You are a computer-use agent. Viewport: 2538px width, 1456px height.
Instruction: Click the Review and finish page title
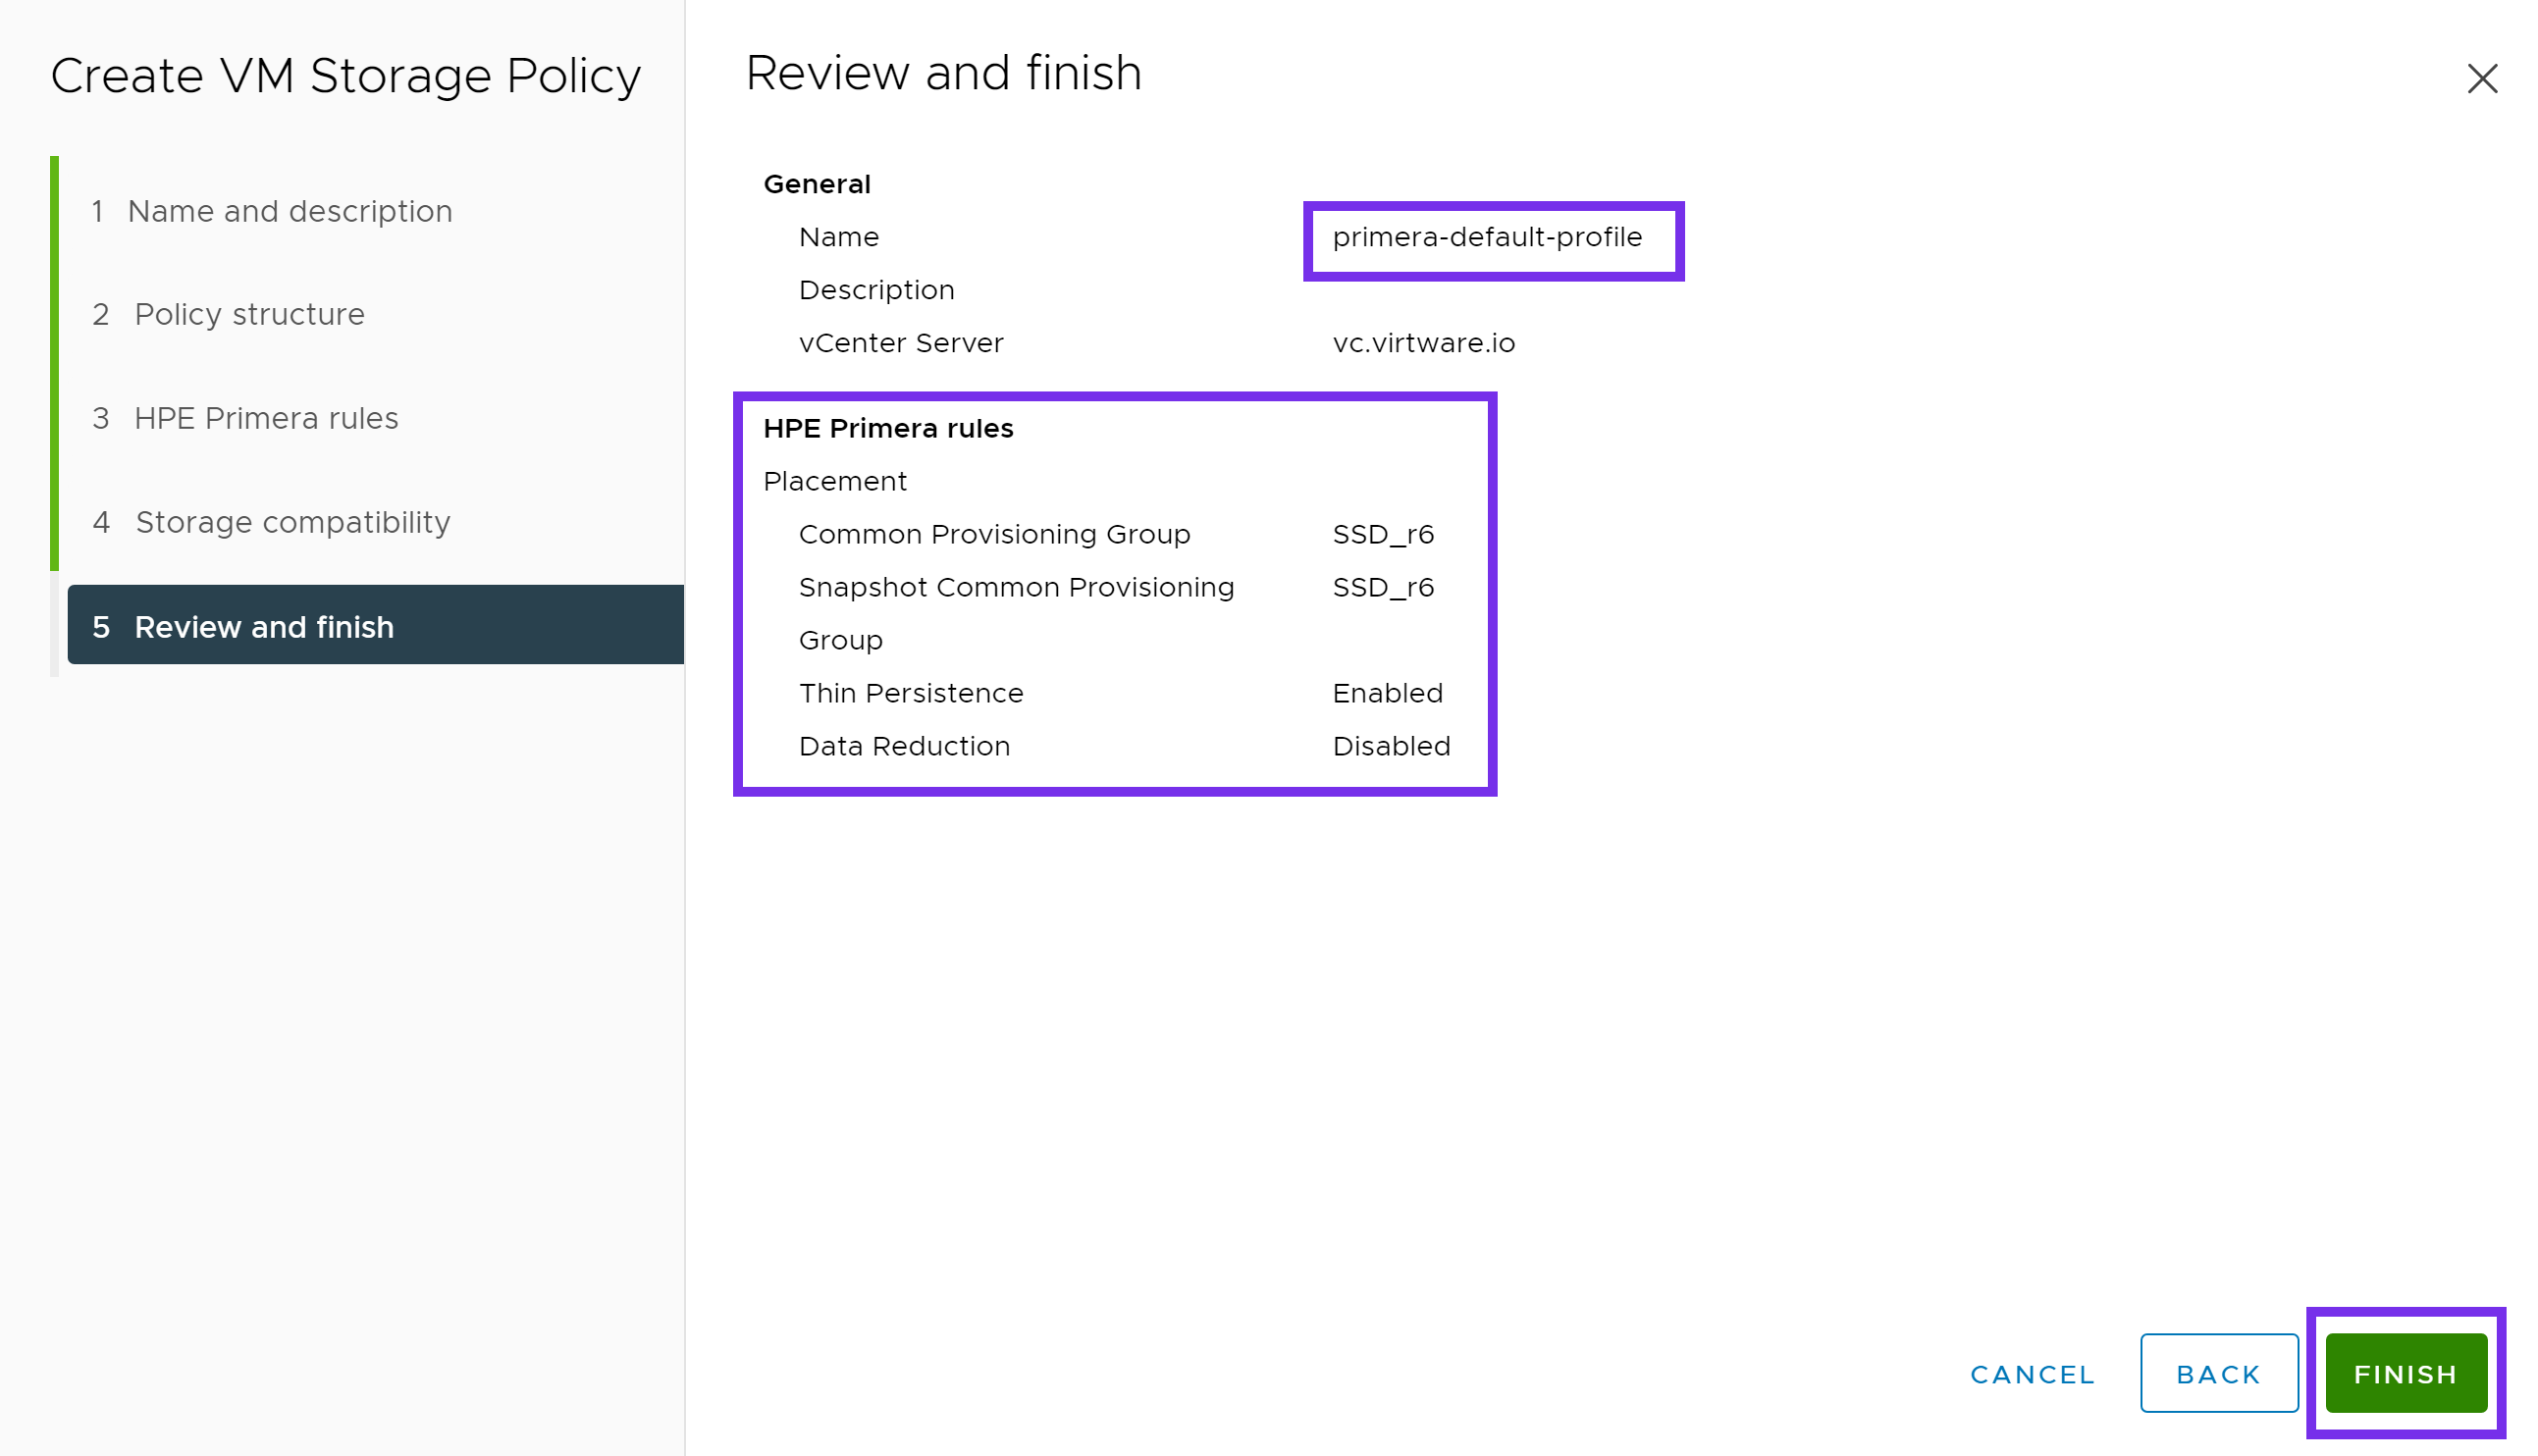click(943, 73)
